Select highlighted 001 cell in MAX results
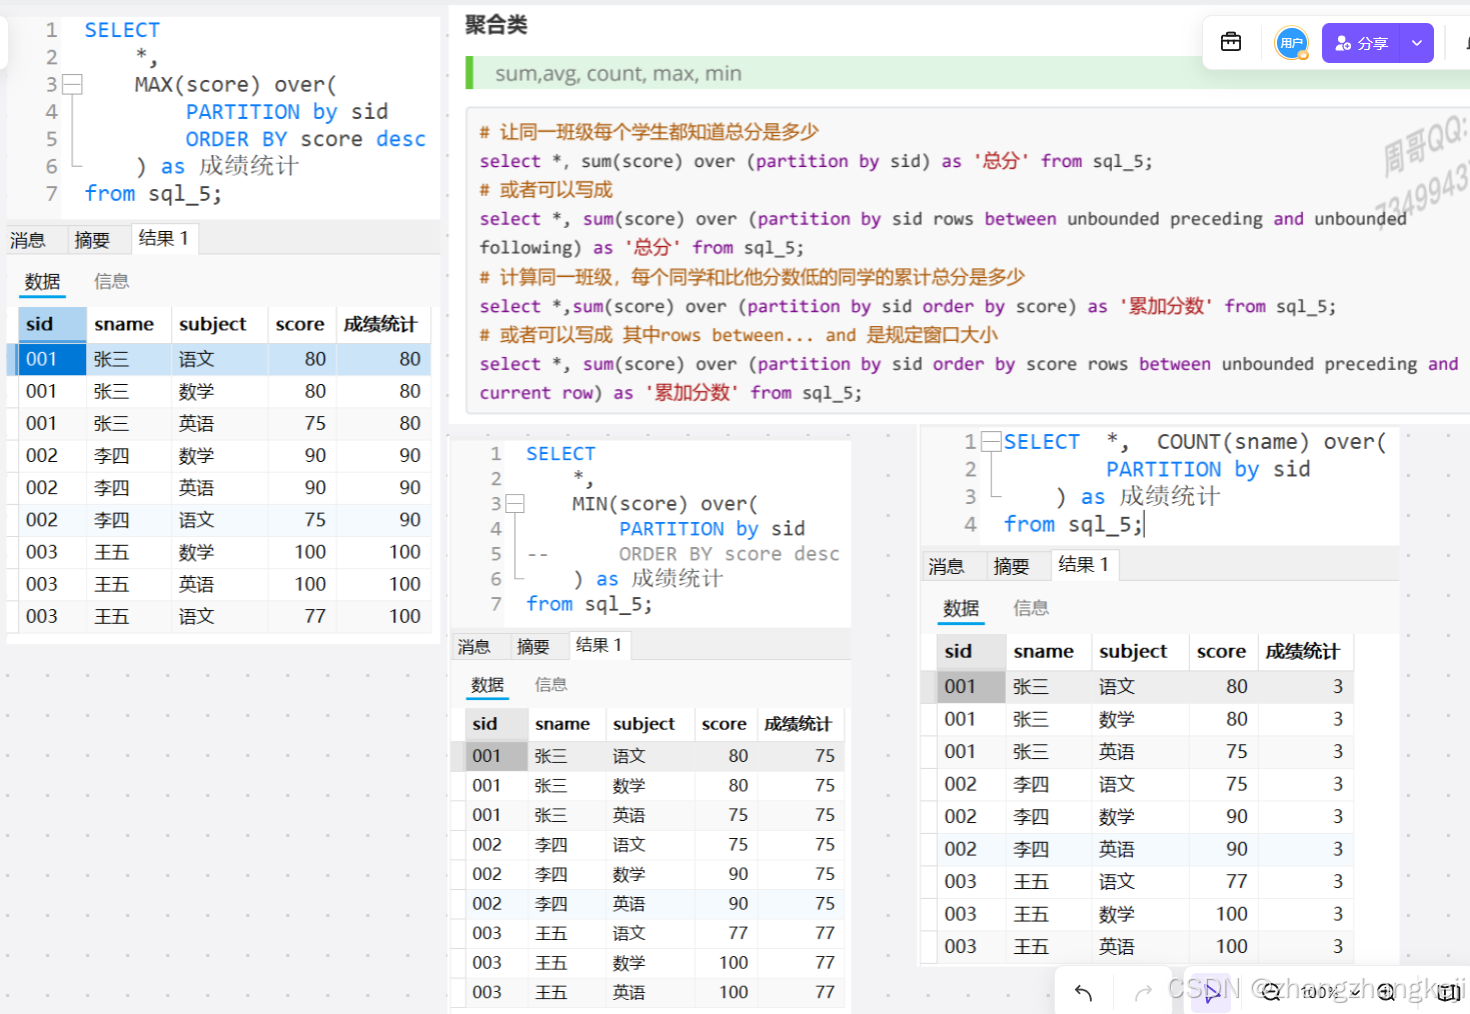1470x1014 pixels. (x=53, y=359)
